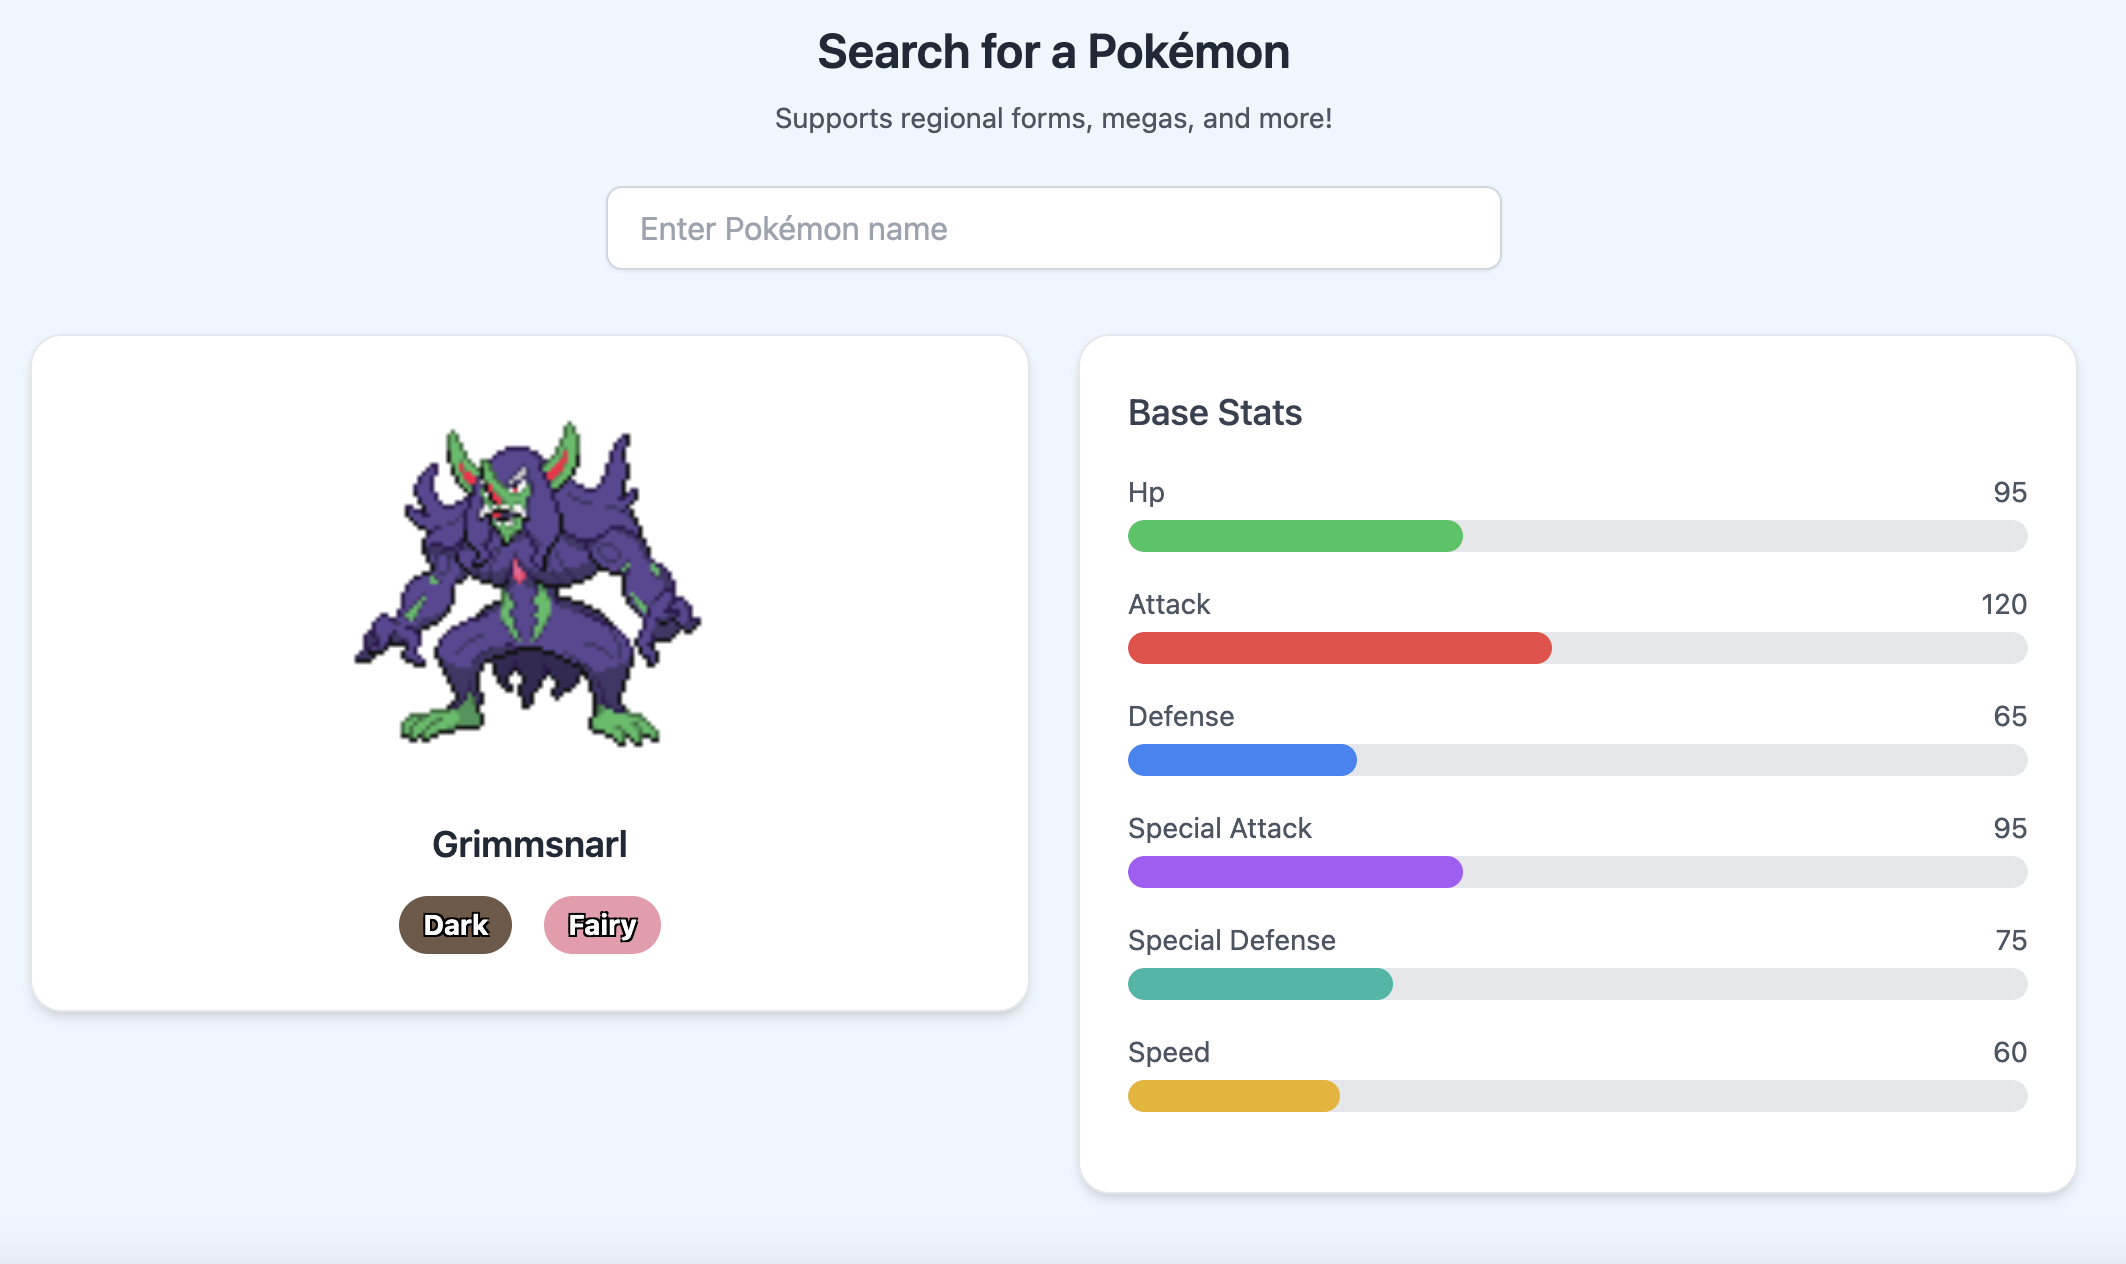The width and height of the screenshot is (2126, 1264).
Task: Click the Hp stat label
Action: tap(1146, 492)
